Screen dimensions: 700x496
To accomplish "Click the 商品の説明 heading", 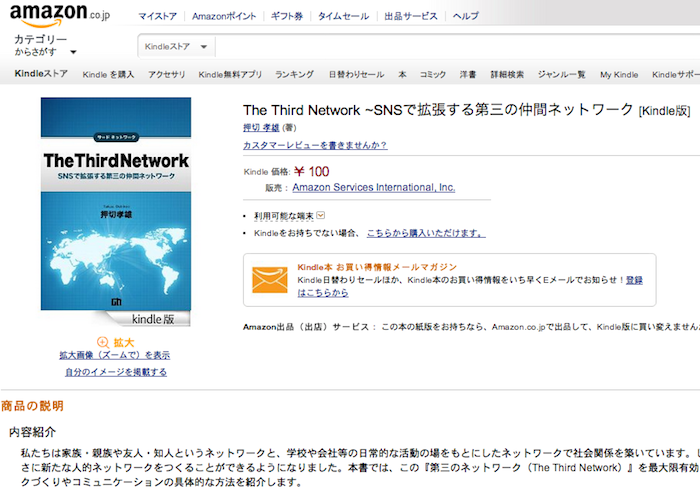I will (x=32, y=406).
